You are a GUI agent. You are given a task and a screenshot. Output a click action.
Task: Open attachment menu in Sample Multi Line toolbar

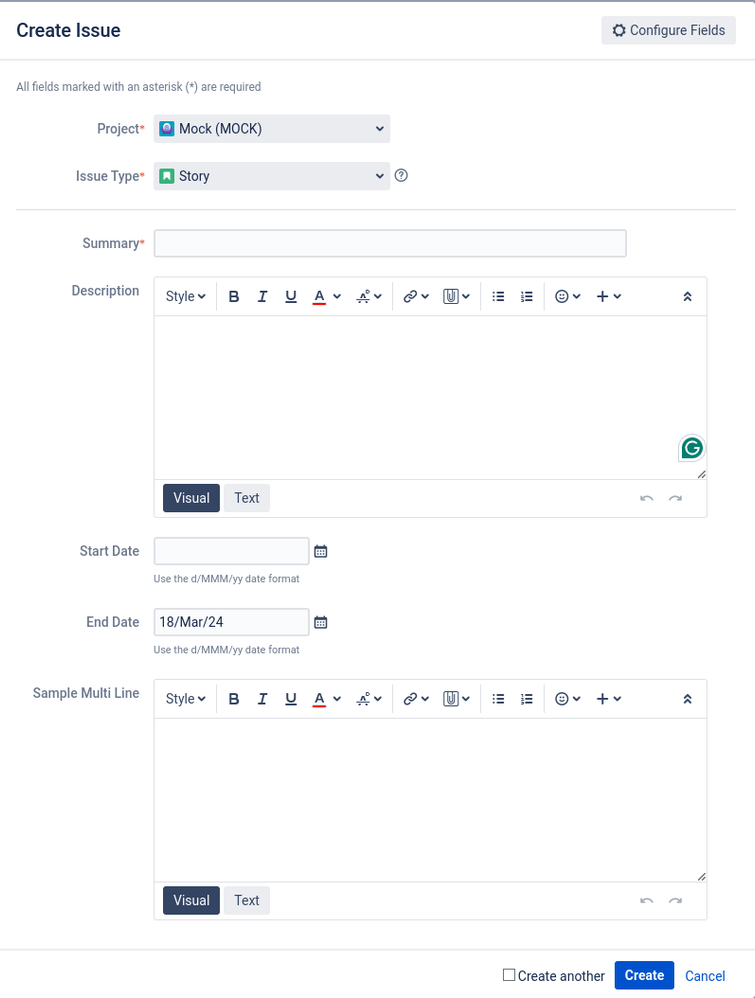point(456,699)
